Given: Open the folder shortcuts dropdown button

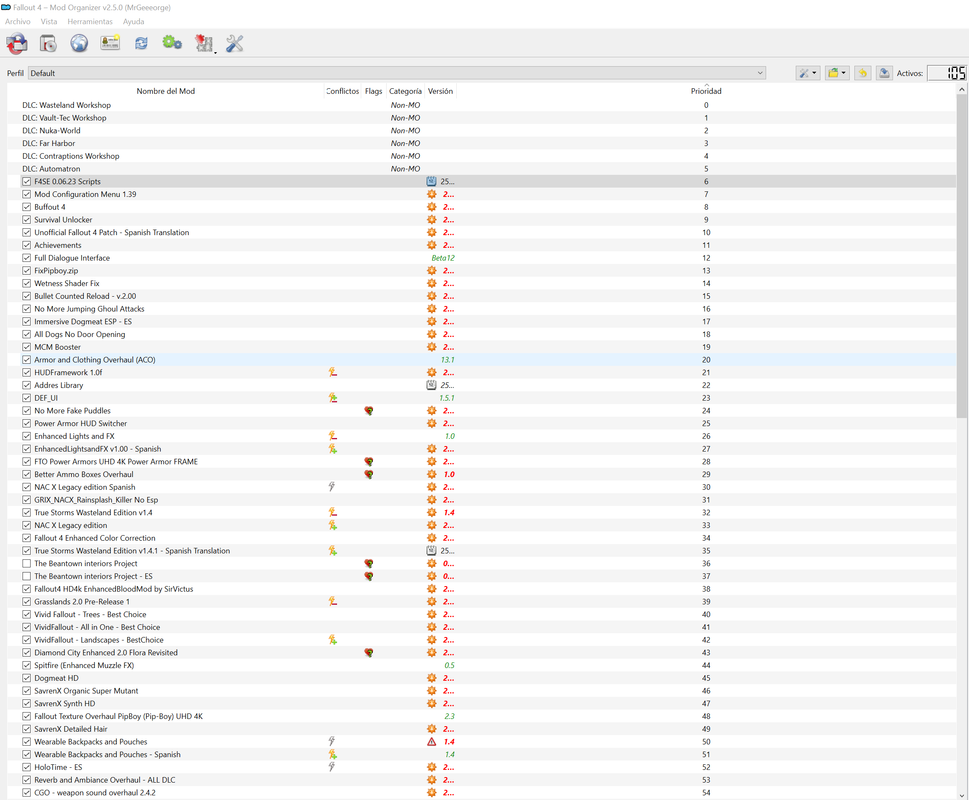Looking at the screenshot, I should coord(837,73).
